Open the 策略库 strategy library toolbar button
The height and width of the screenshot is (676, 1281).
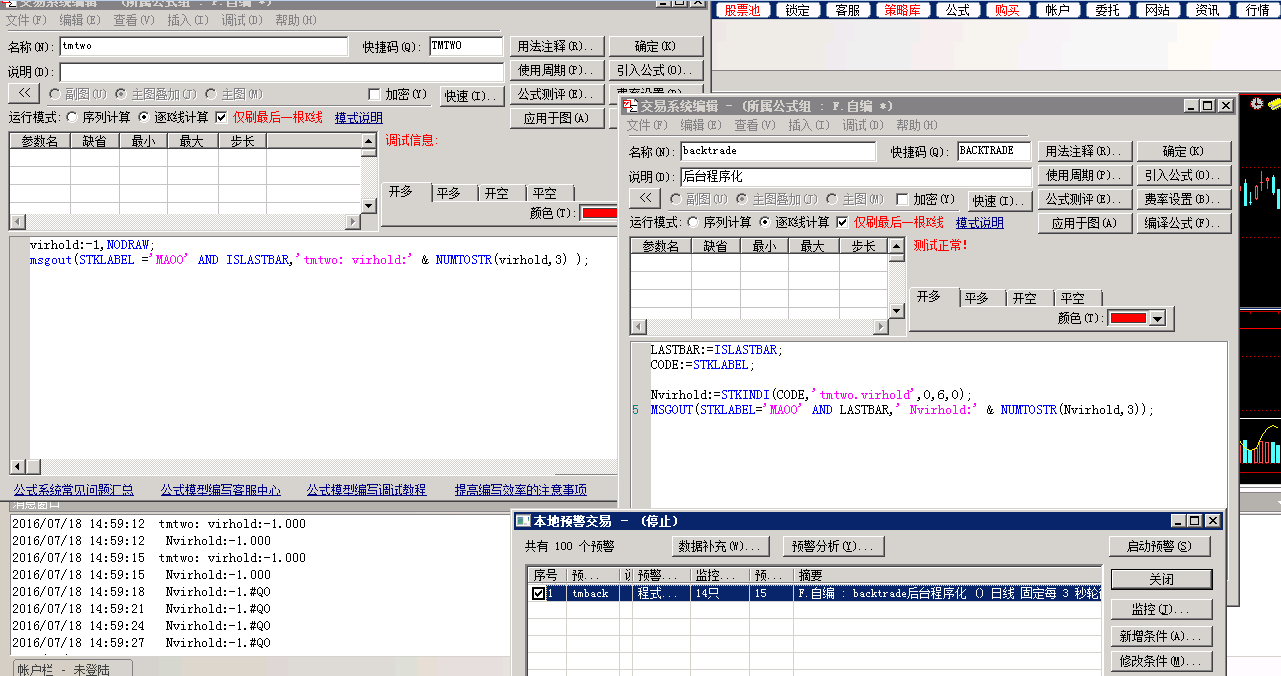point(906,10)
